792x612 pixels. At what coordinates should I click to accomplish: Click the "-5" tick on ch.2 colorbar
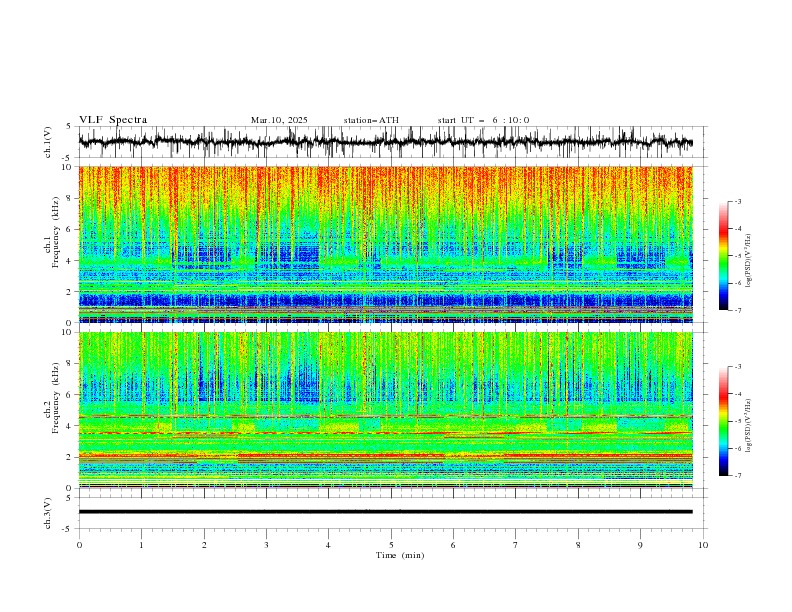pyautogui.click(x=738, y=421)
